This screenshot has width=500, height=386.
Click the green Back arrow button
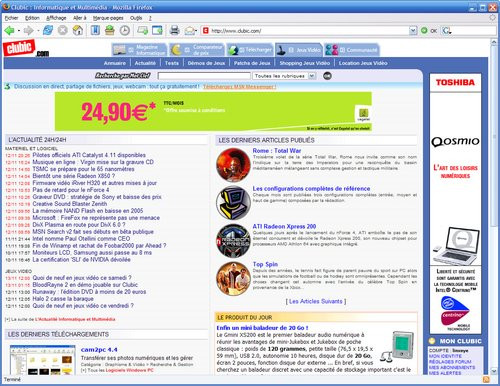click(9, 31)
